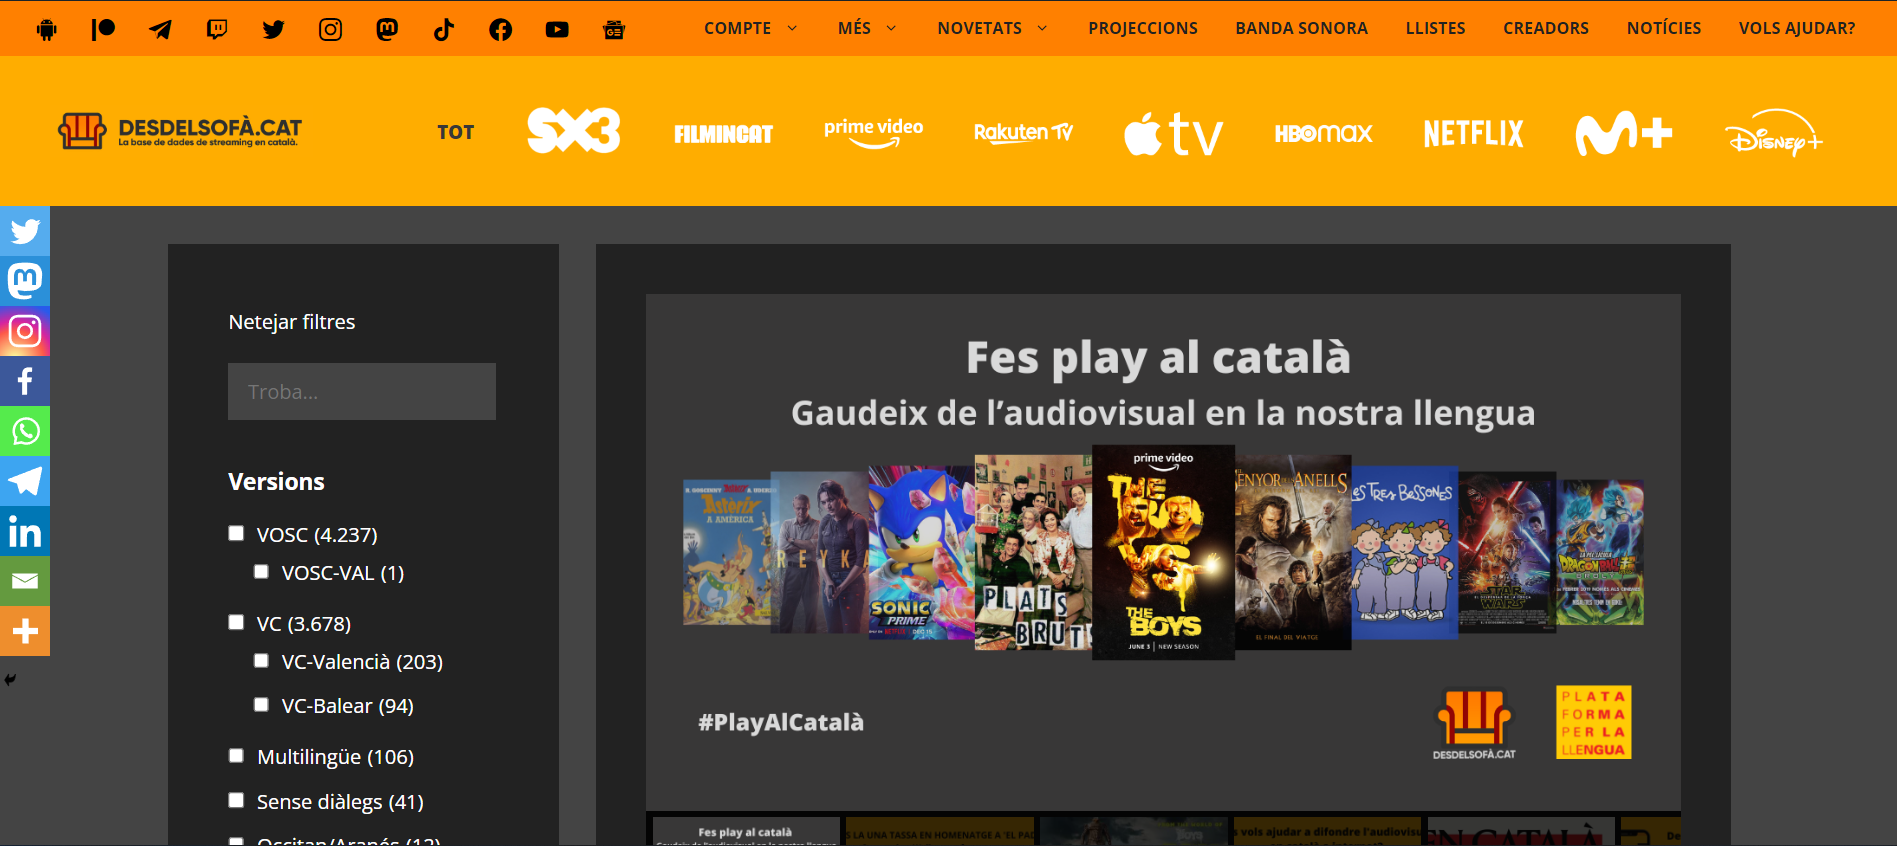Open more sharing options plus button

coord(25,631)
